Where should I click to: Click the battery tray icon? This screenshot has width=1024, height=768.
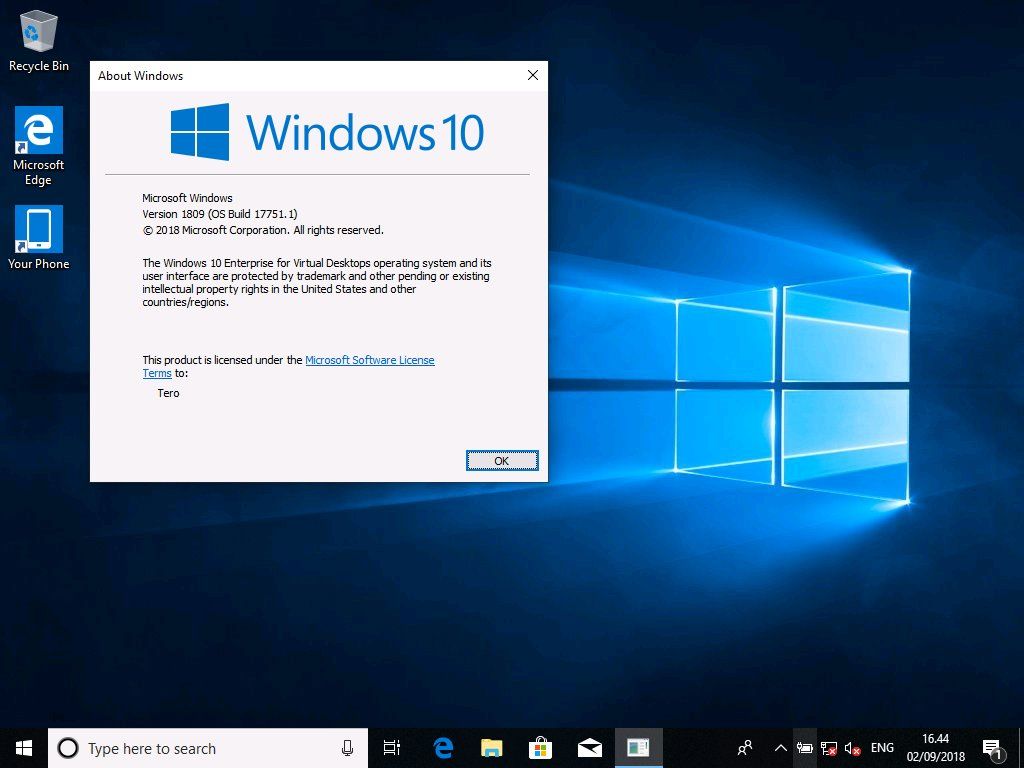pos(805,748)
